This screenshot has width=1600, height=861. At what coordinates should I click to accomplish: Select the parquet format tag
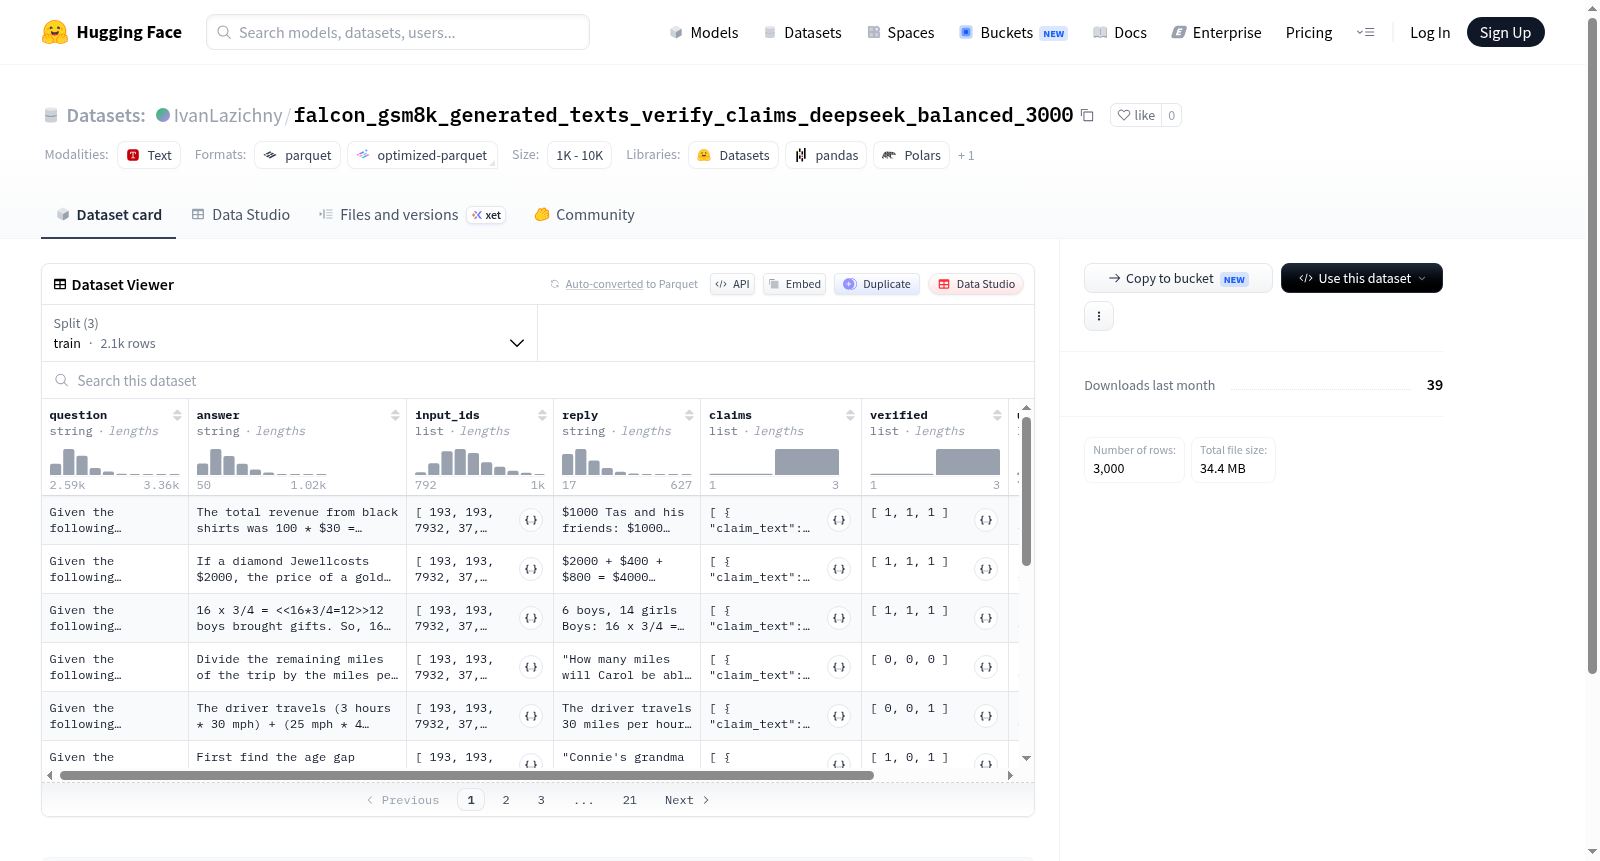pos(298,155)
